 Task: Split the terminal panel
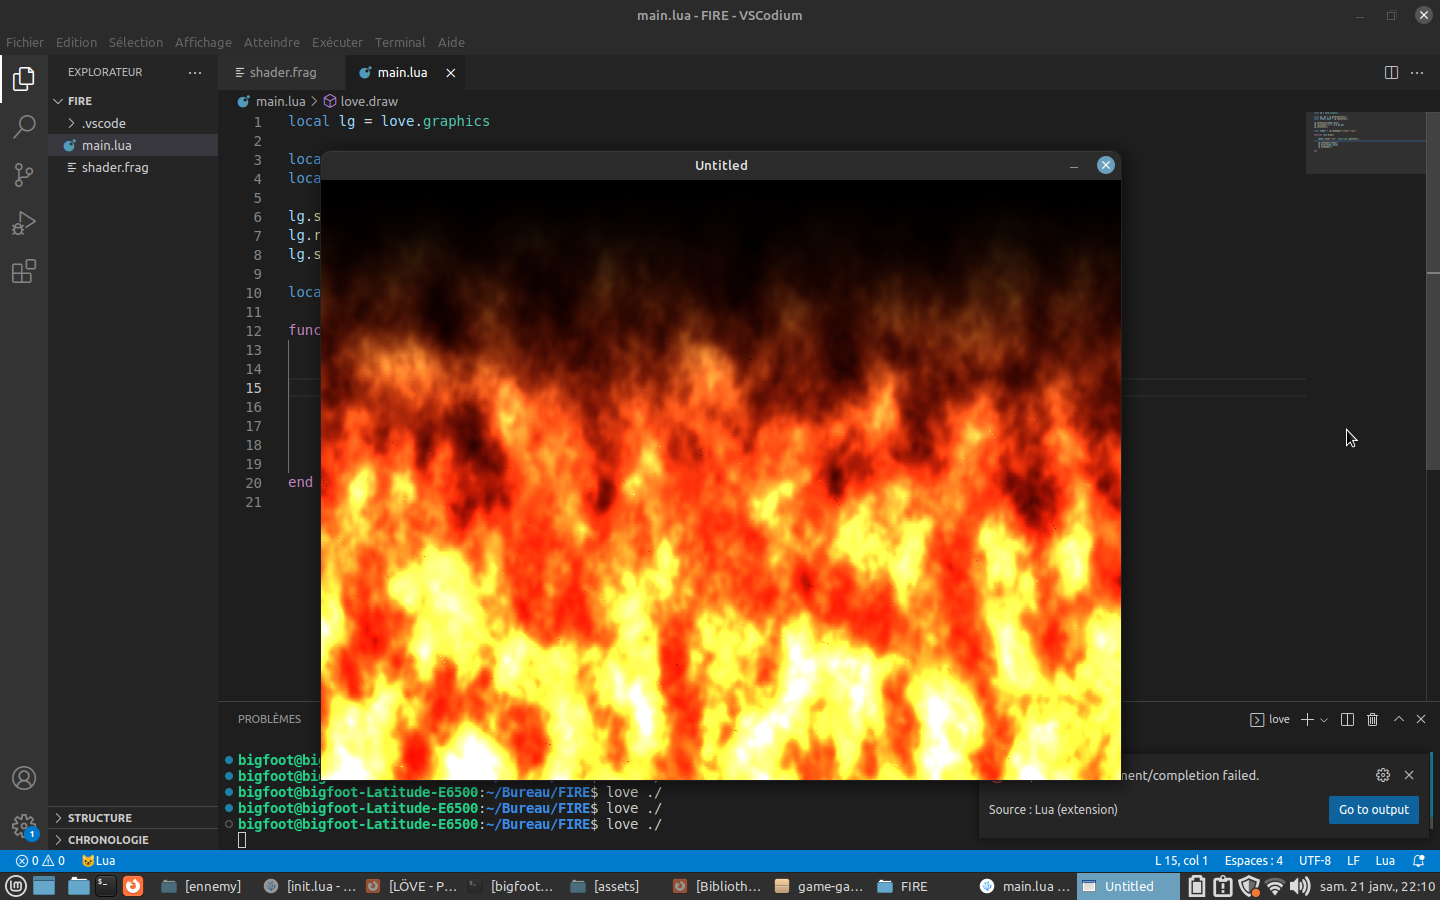tap(1347, 719)
